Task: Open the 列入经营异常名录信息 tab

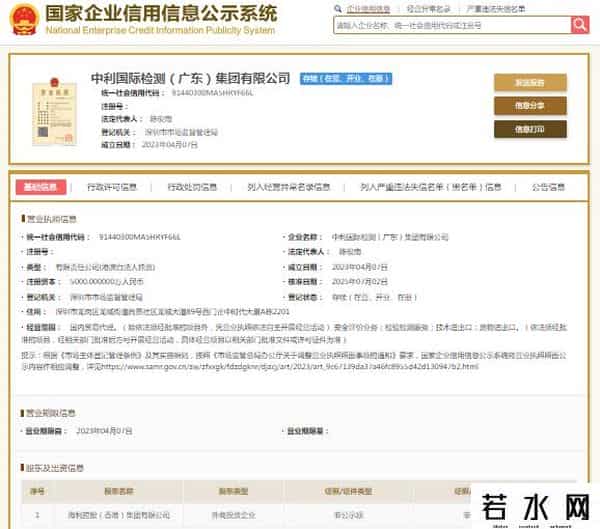Action: click(287, 187)
